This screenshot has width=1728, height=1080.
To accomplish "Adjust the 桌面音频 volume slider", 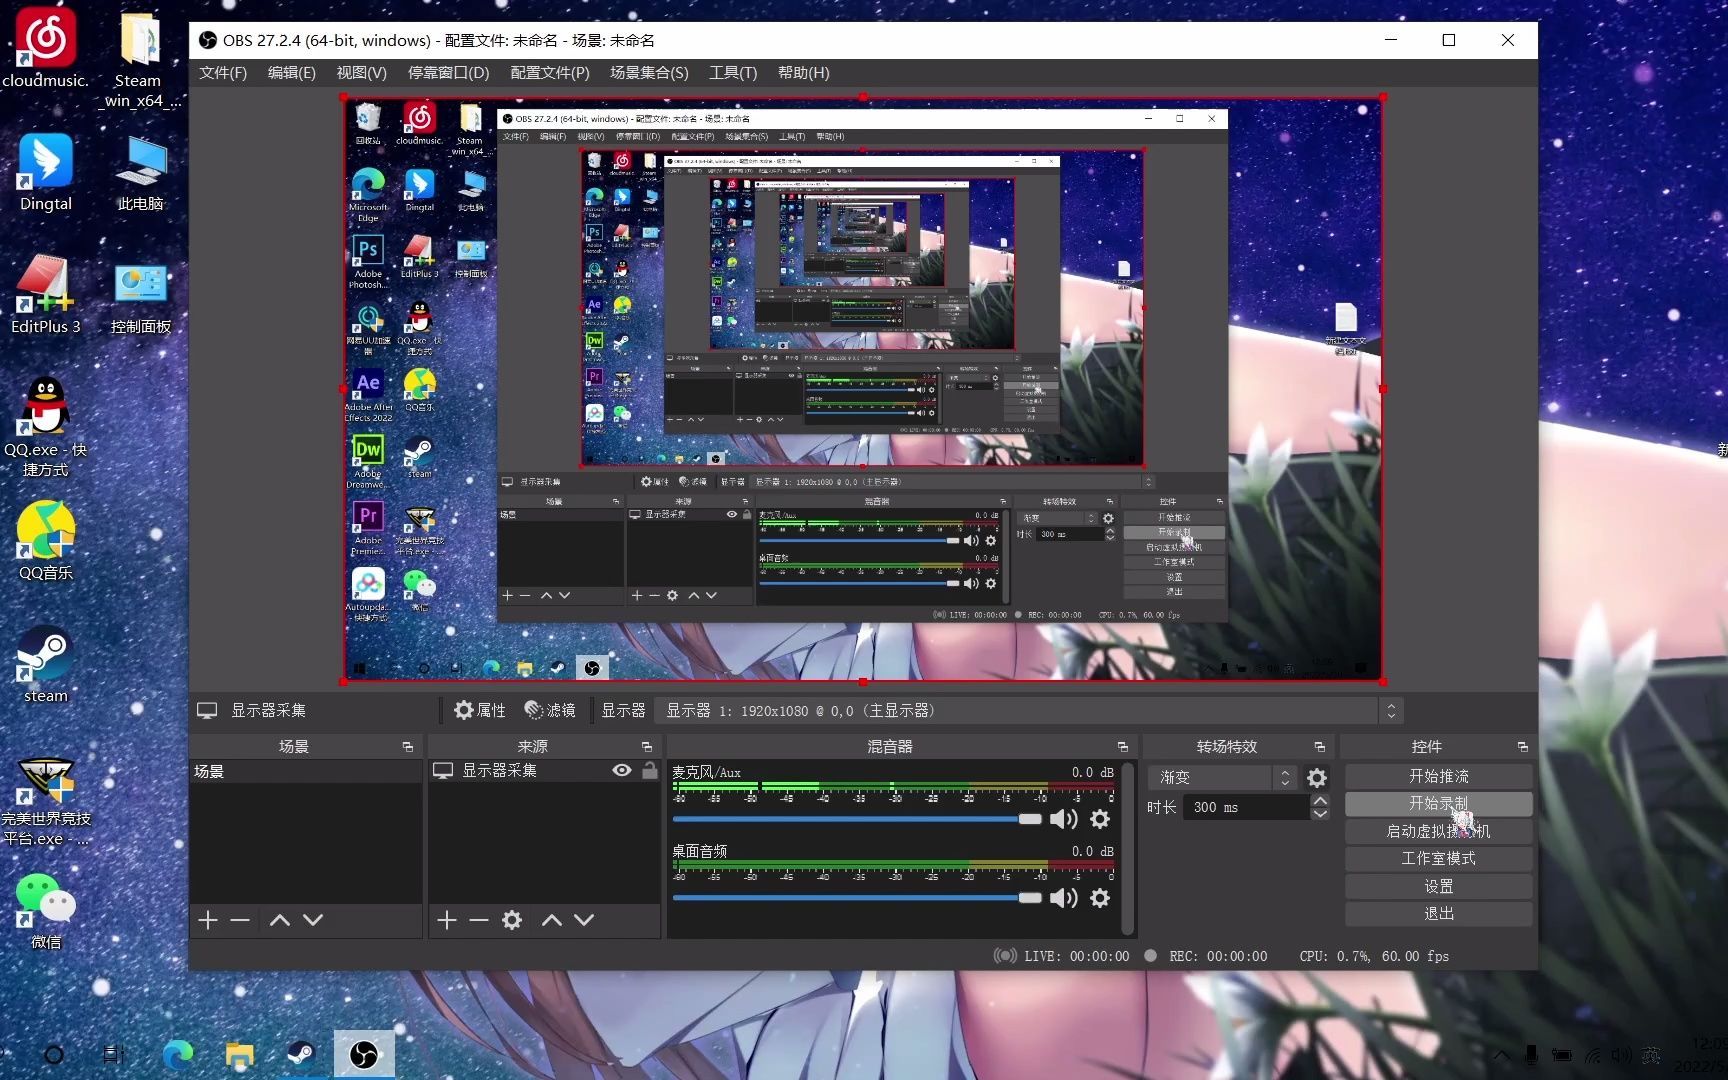I will point(857,898).
